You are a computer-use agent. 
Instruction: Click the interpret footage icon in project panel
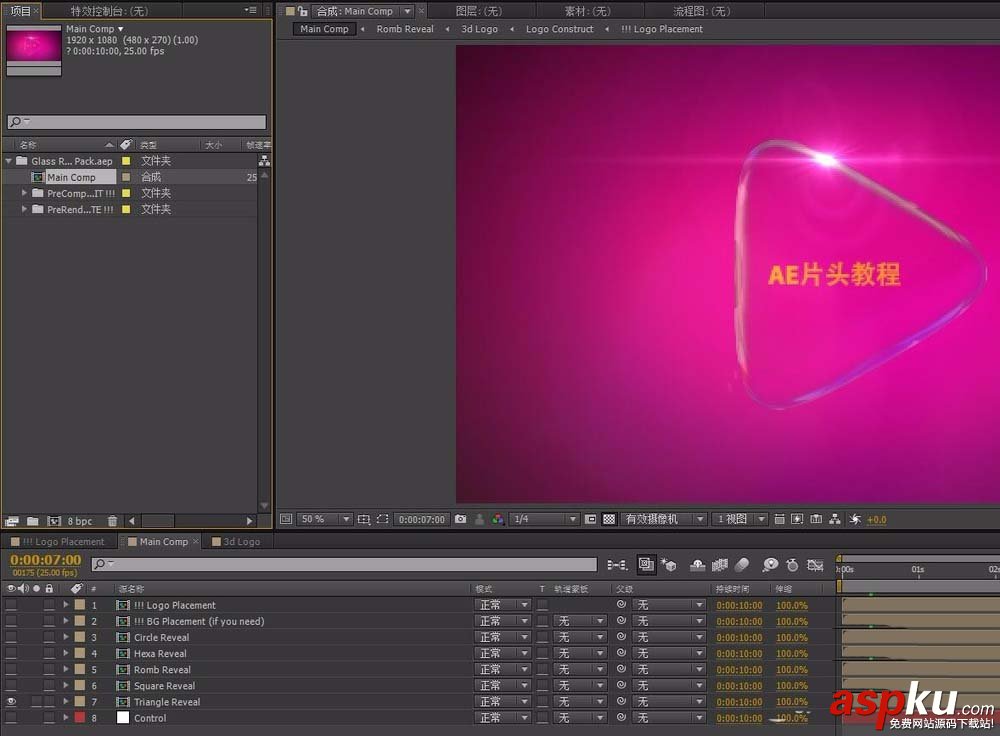(11, 521)
